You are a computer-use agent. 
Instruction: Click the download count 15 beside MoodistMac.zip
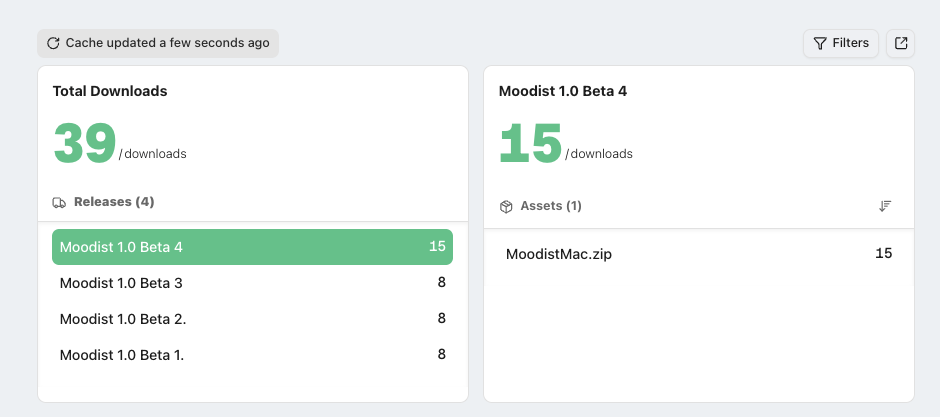click(884, 253)
